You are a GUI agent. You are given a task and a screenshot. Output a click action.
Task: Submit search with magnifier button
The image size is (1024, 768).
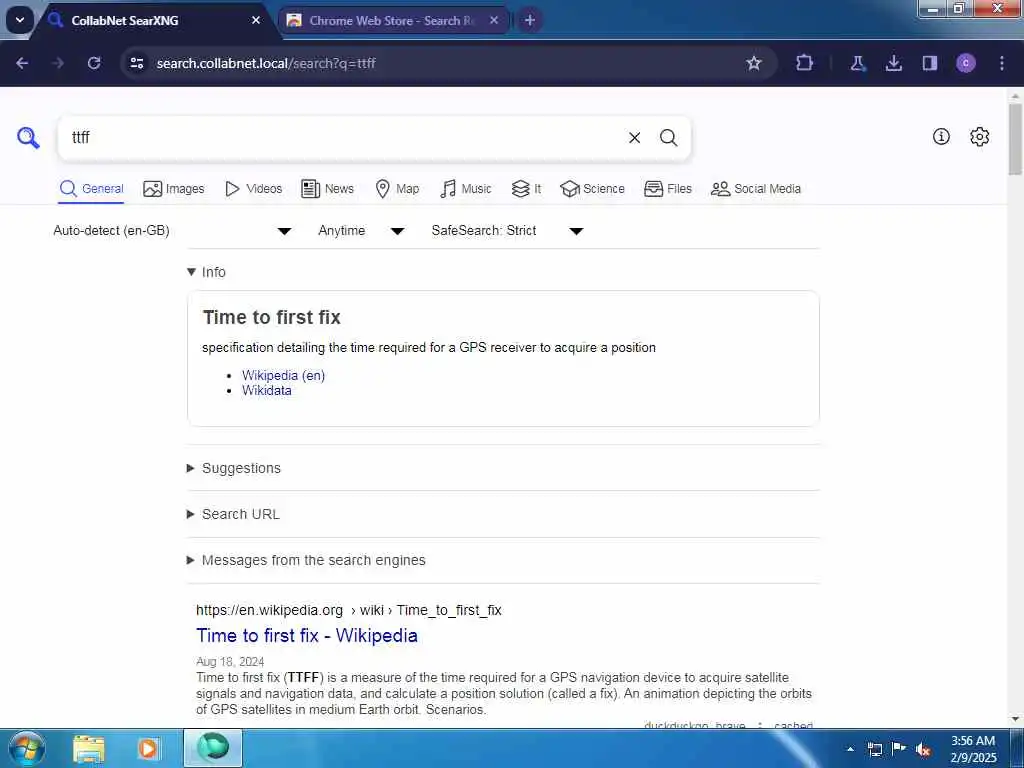click(668, 137)
